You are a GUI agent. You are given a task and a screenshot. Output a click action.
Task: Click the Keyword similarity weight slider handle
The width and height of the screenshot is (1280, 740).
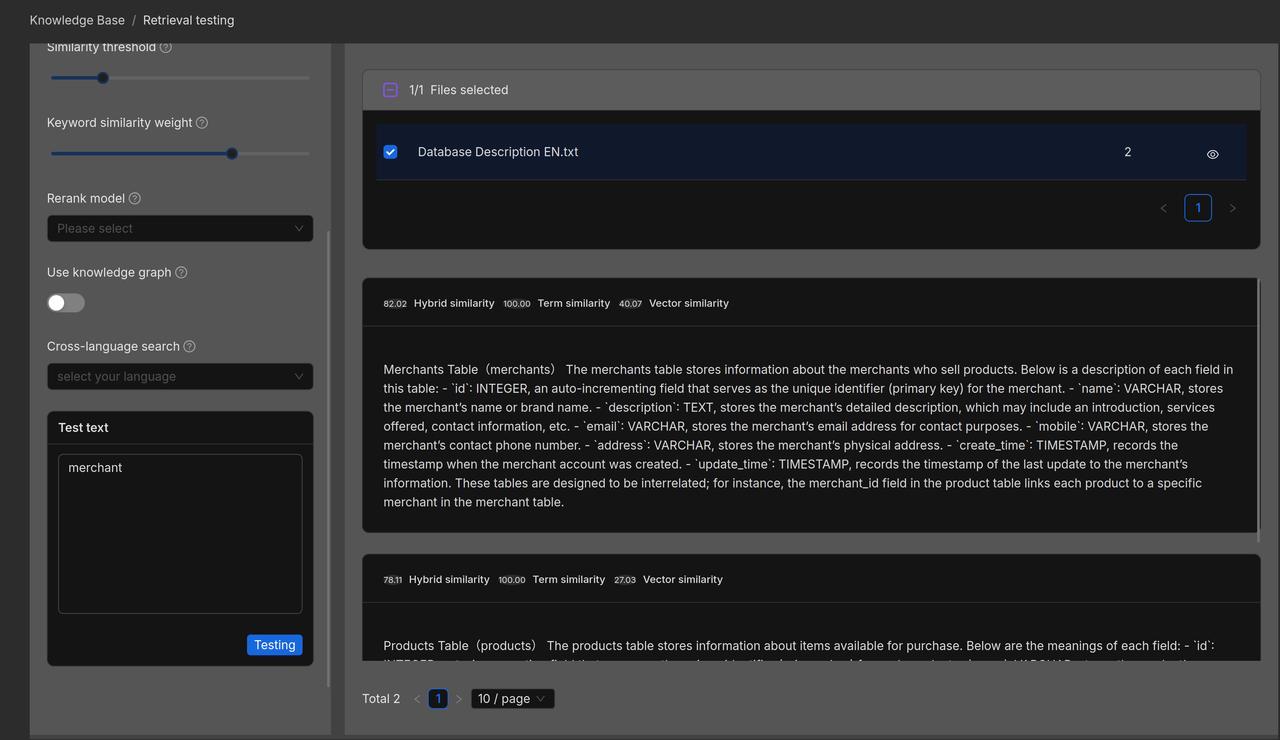point(232,154)
